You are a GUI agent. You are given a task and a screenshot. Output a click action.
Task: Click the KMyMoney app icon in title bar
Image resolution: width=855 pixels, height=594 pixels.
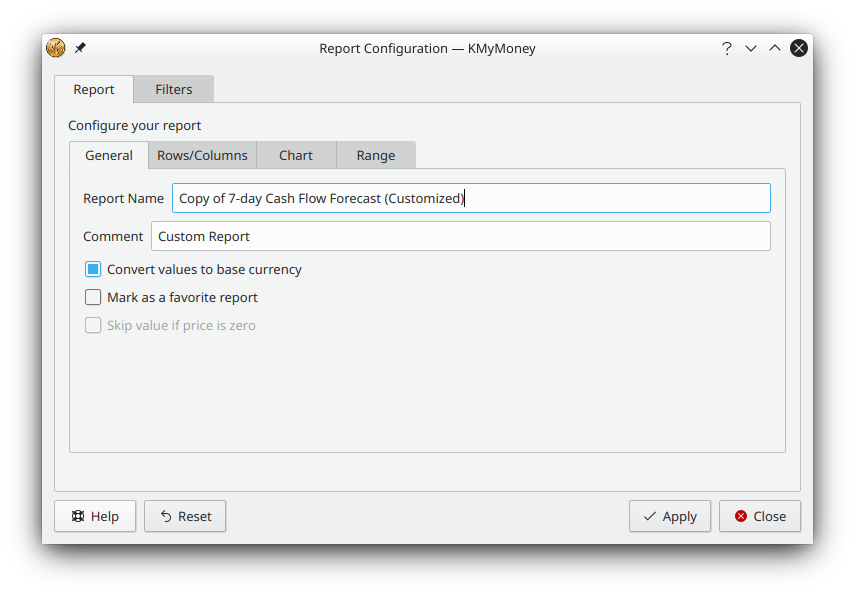tap(56, 48)
